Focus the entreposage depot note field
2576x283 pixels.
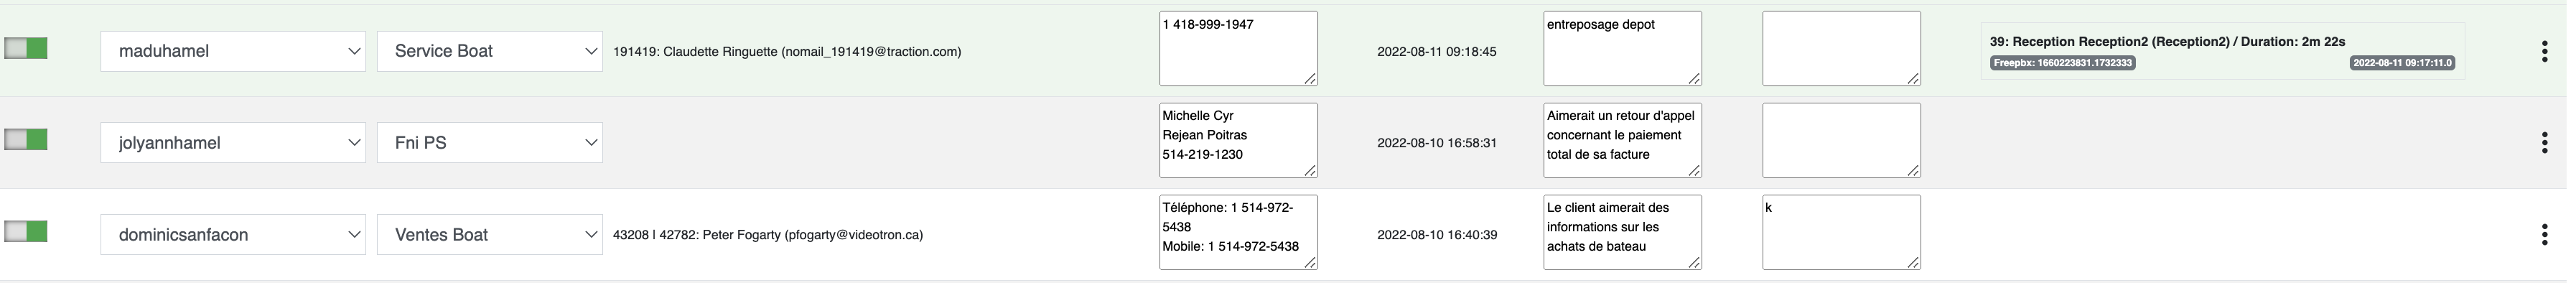click(1622, 48)
